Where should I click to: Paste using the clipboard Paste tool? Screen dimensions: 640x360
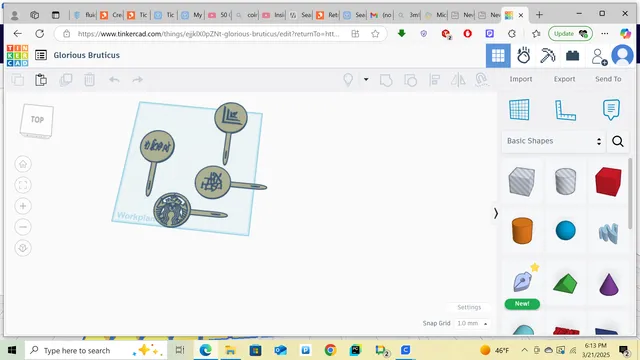pyautogui.click(x=41, y=80)
